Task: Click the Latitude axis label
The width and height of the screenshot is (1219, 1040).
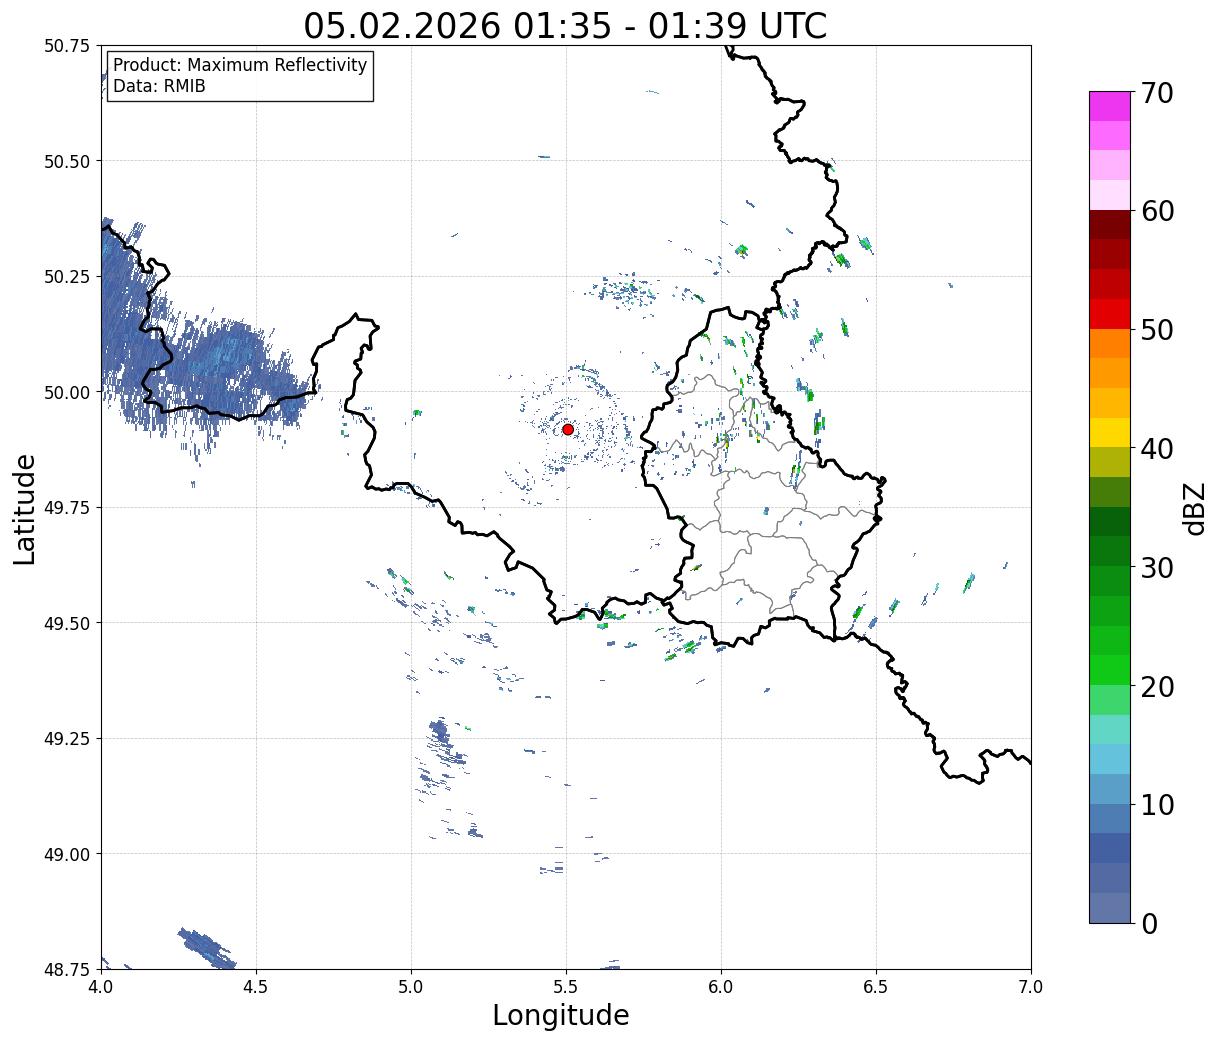Action: pyautogui.click(x=25, y=509)
